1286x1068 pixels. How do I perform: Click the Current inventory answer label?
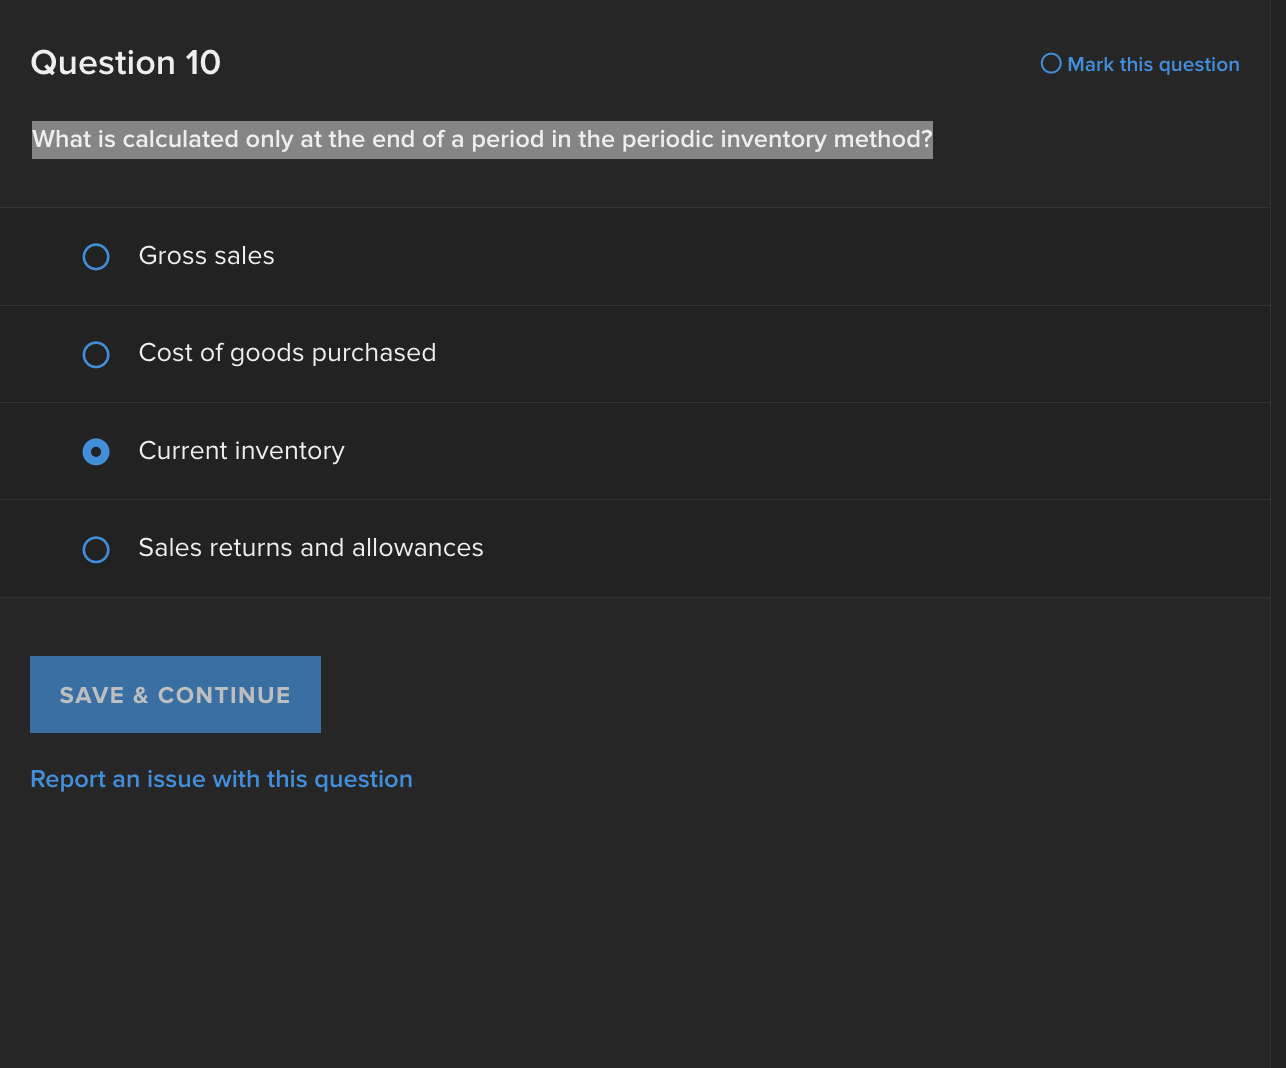click(x=241, y=451)
